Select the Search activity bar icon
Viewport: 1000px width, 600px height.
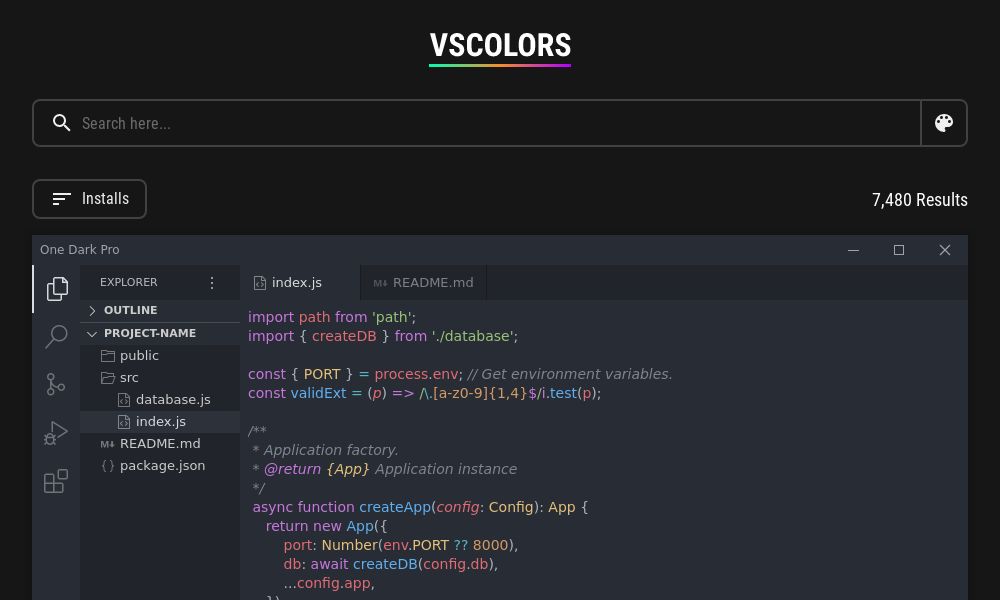[57, 336]
